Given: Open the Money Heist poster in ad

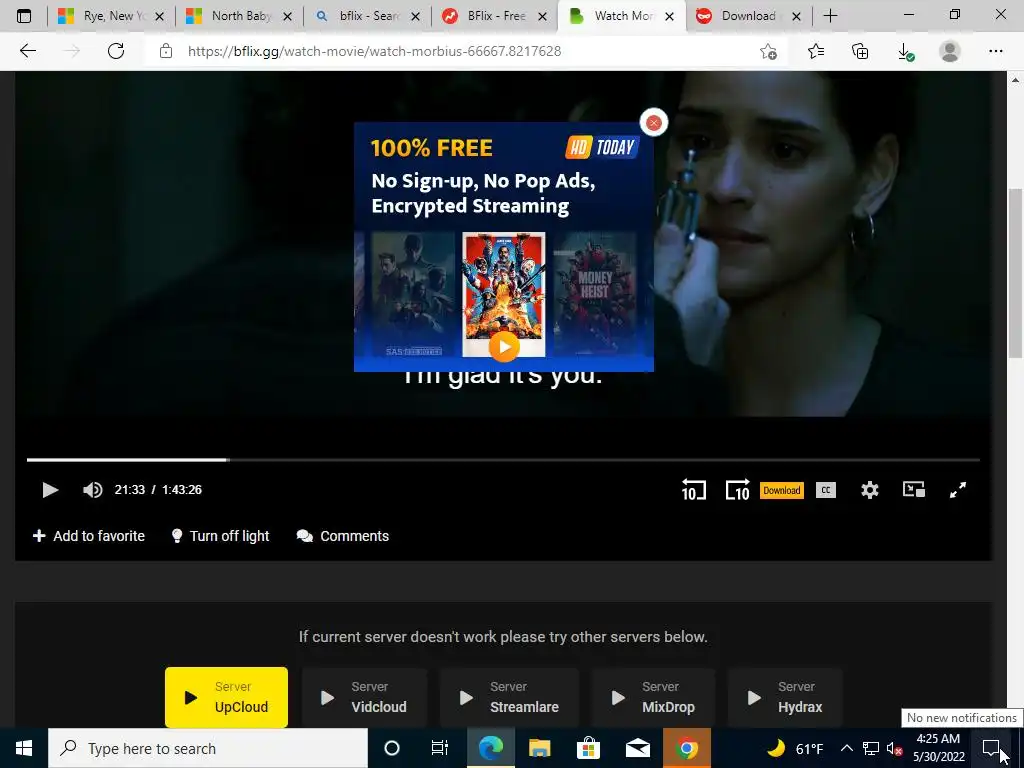Looking at the screenshot, I should tap(594, 294).
